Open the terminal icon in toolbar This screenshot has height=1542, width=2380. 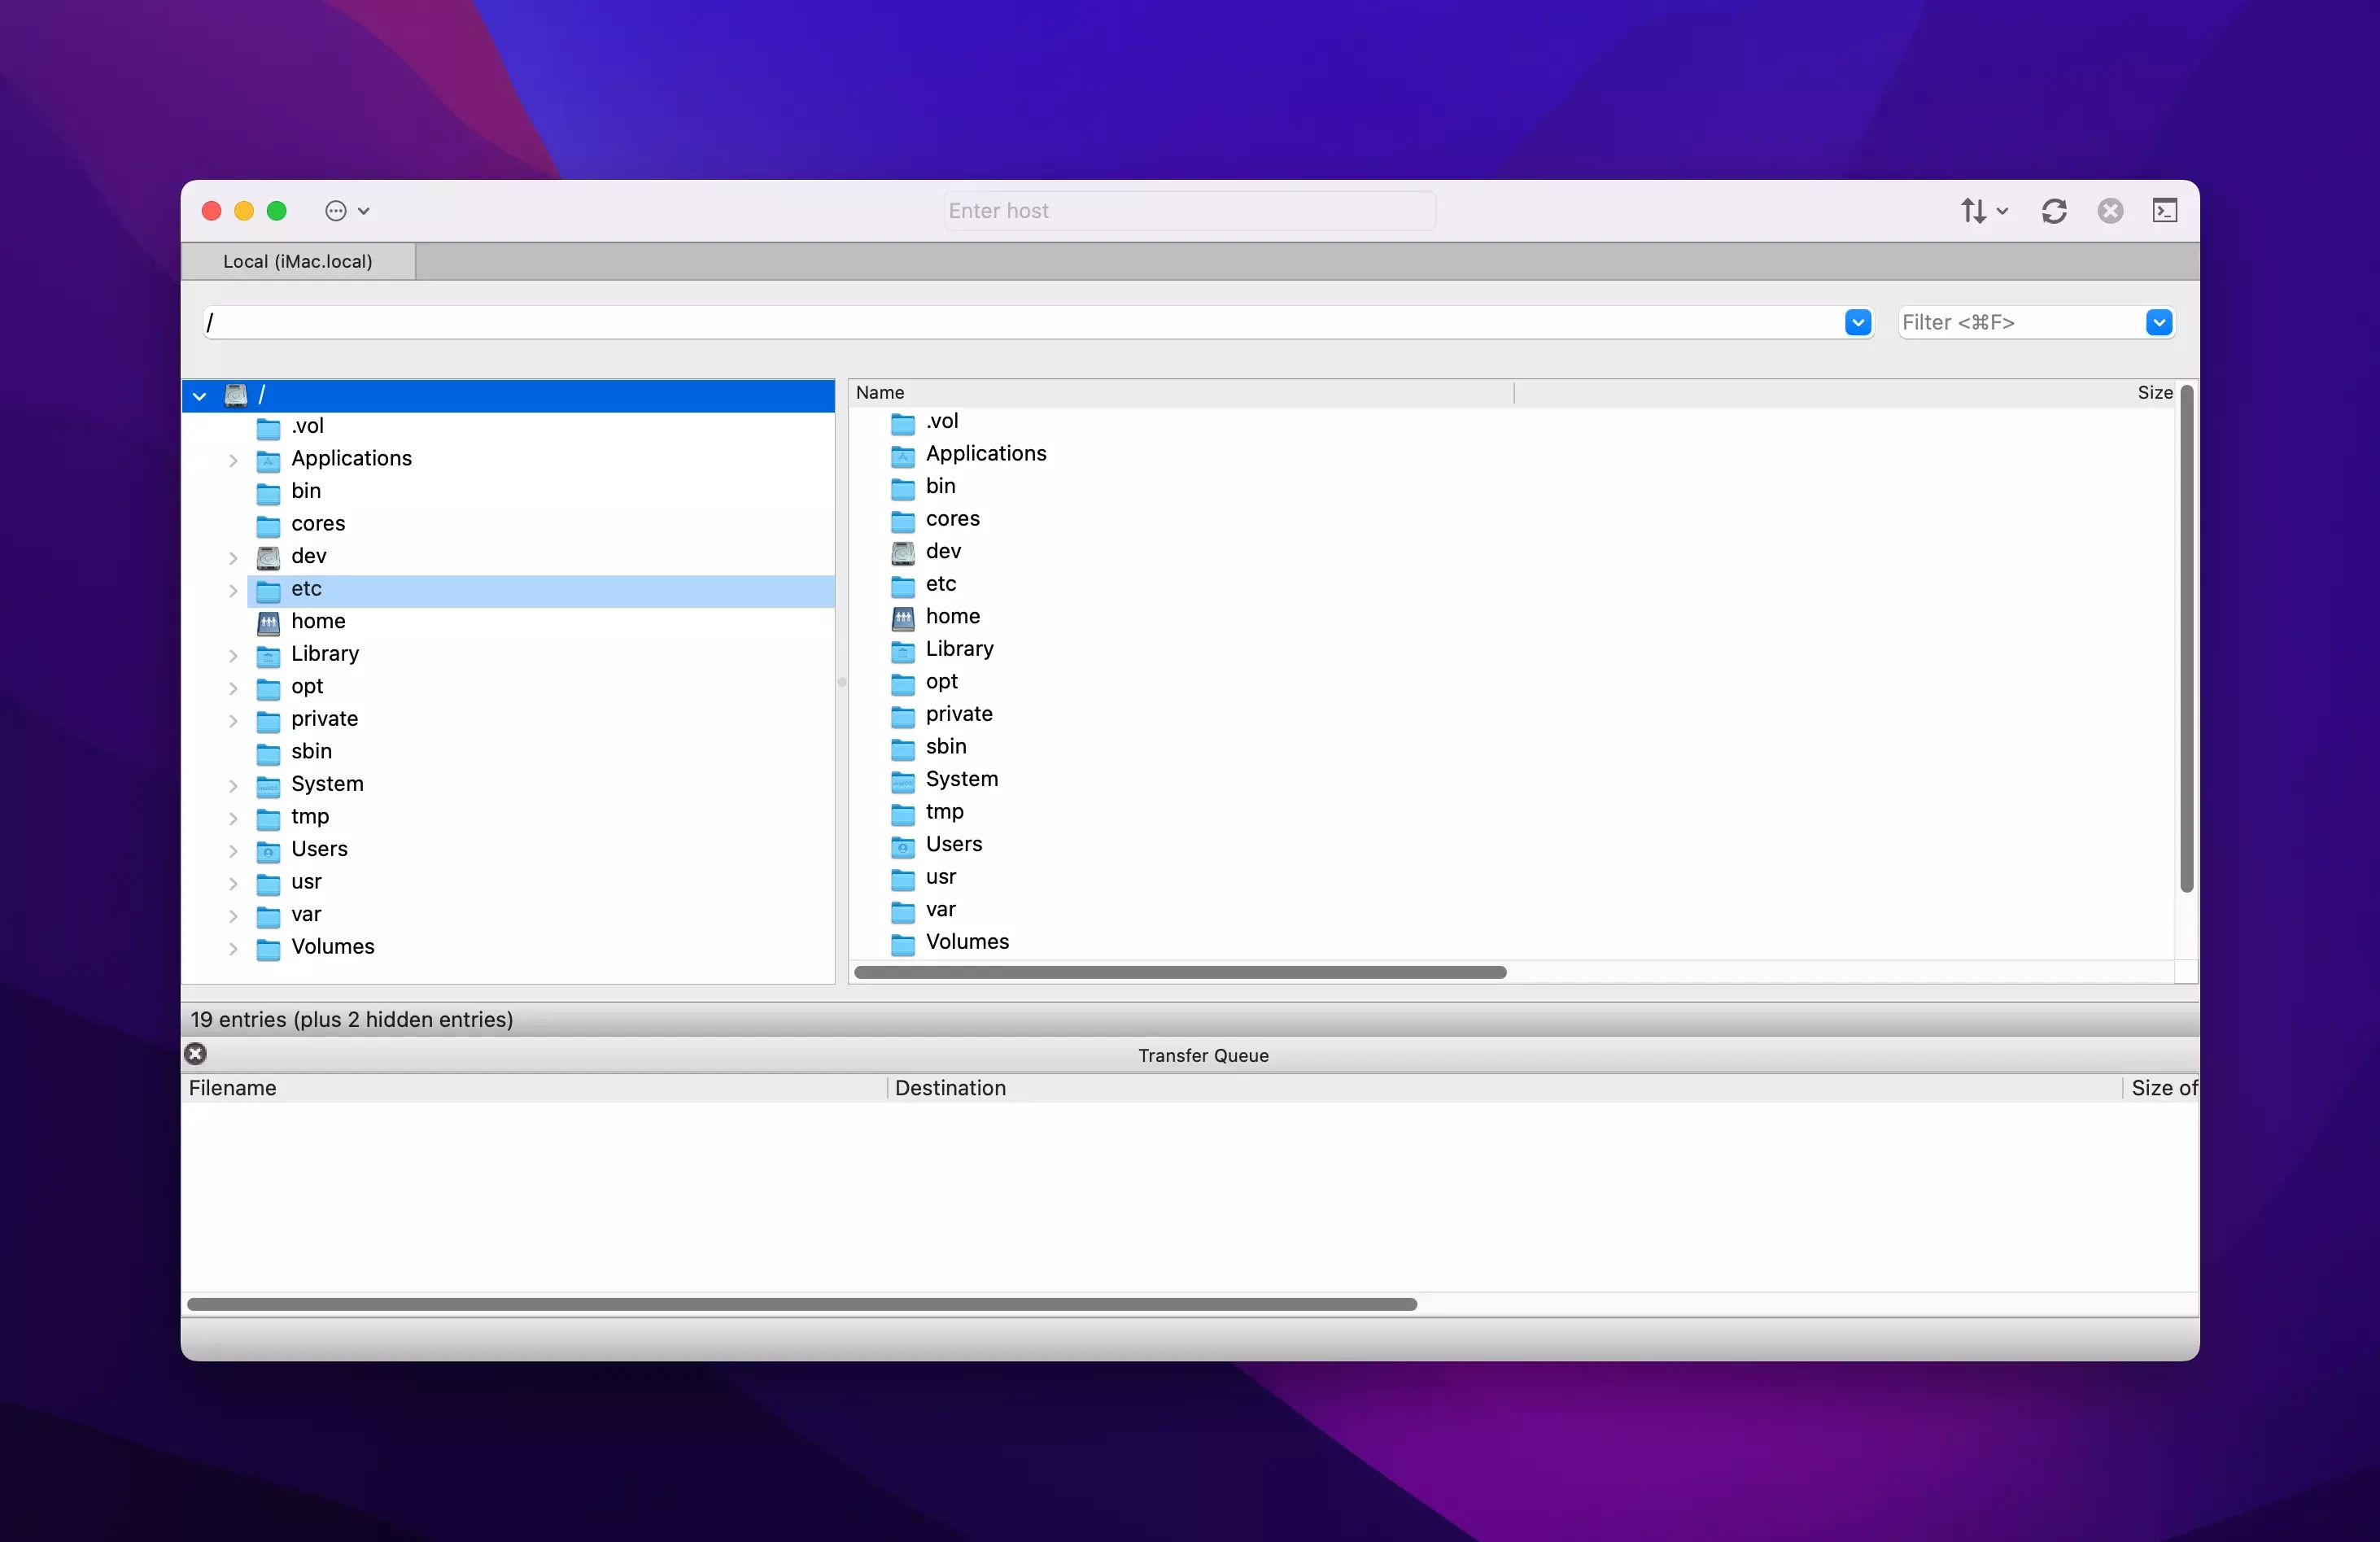tap(2164, 211)
